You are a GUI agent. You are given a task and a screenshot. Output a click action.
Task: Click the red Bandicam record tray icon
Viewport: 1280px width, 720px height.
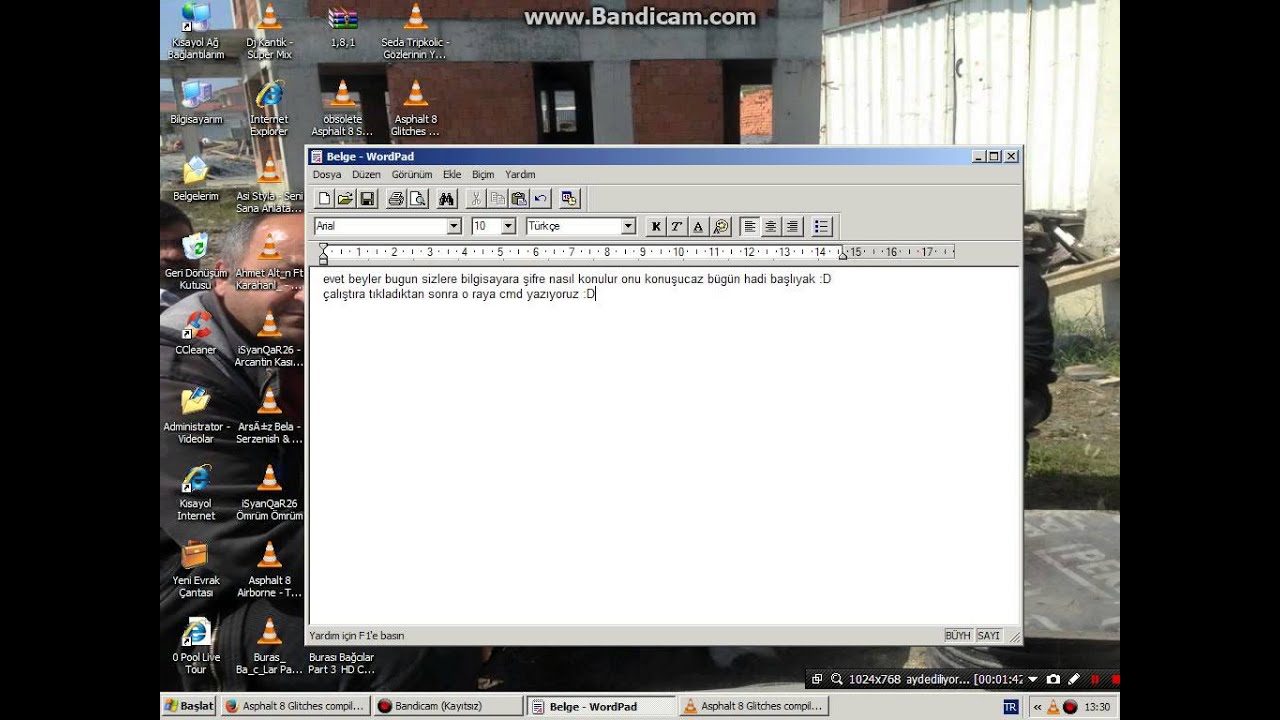1070,707
